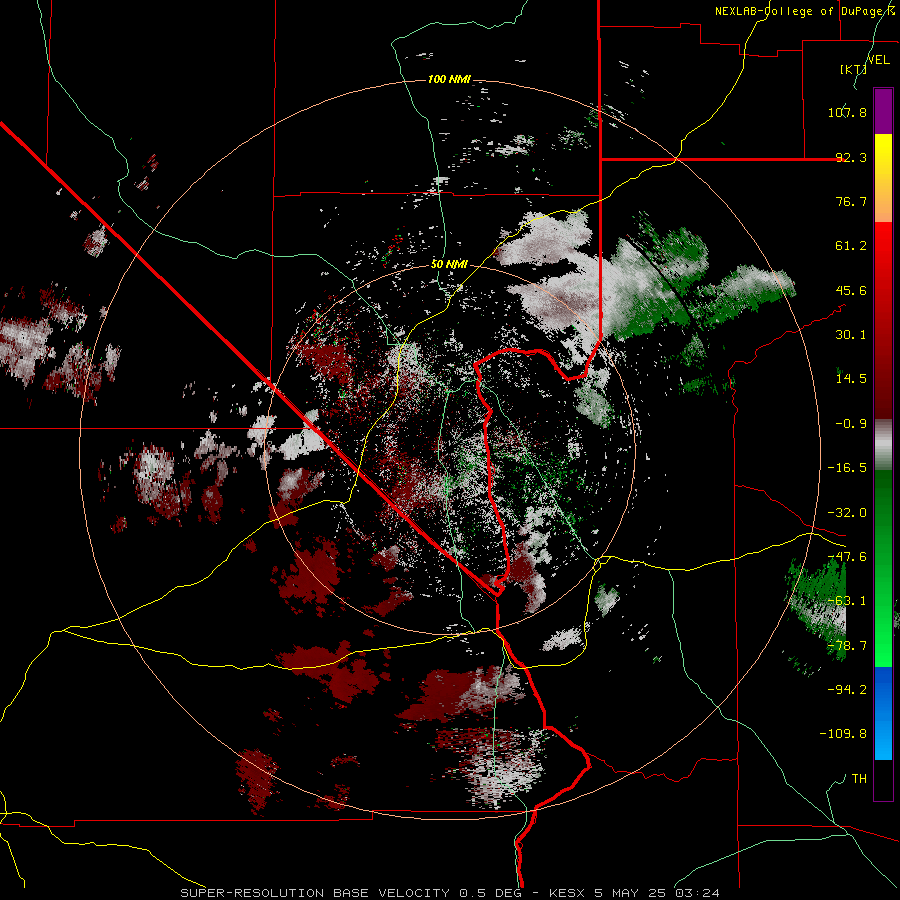
Task: Click the -0.9 legend value
Action: point(851,424)
